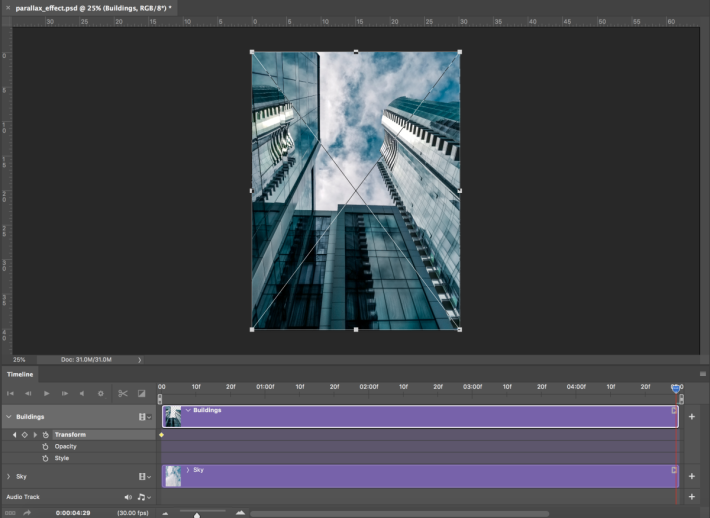
Task: Click the work area end handle
Action: click(681, 399)
